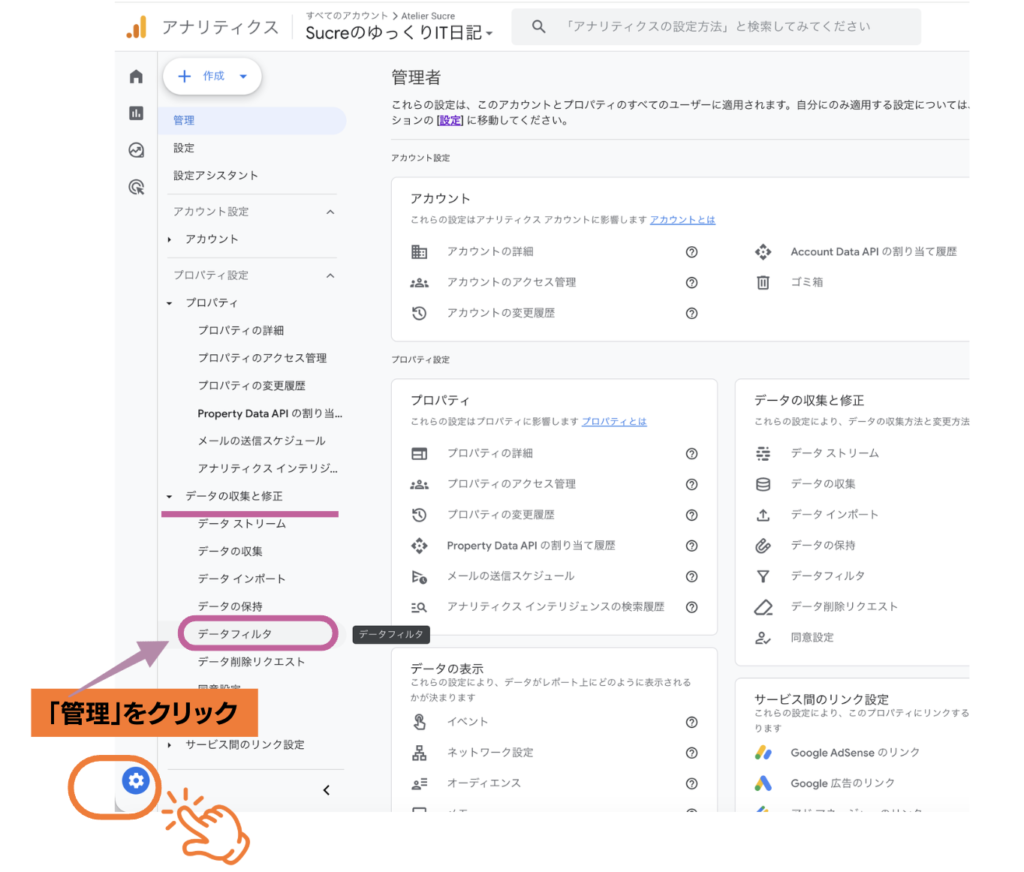Collapse the sidebar with the left arrow

326,790
